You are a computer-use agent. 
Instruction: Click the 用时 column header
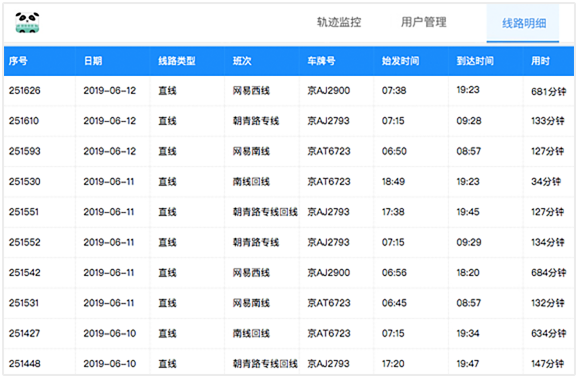[540, 61]
